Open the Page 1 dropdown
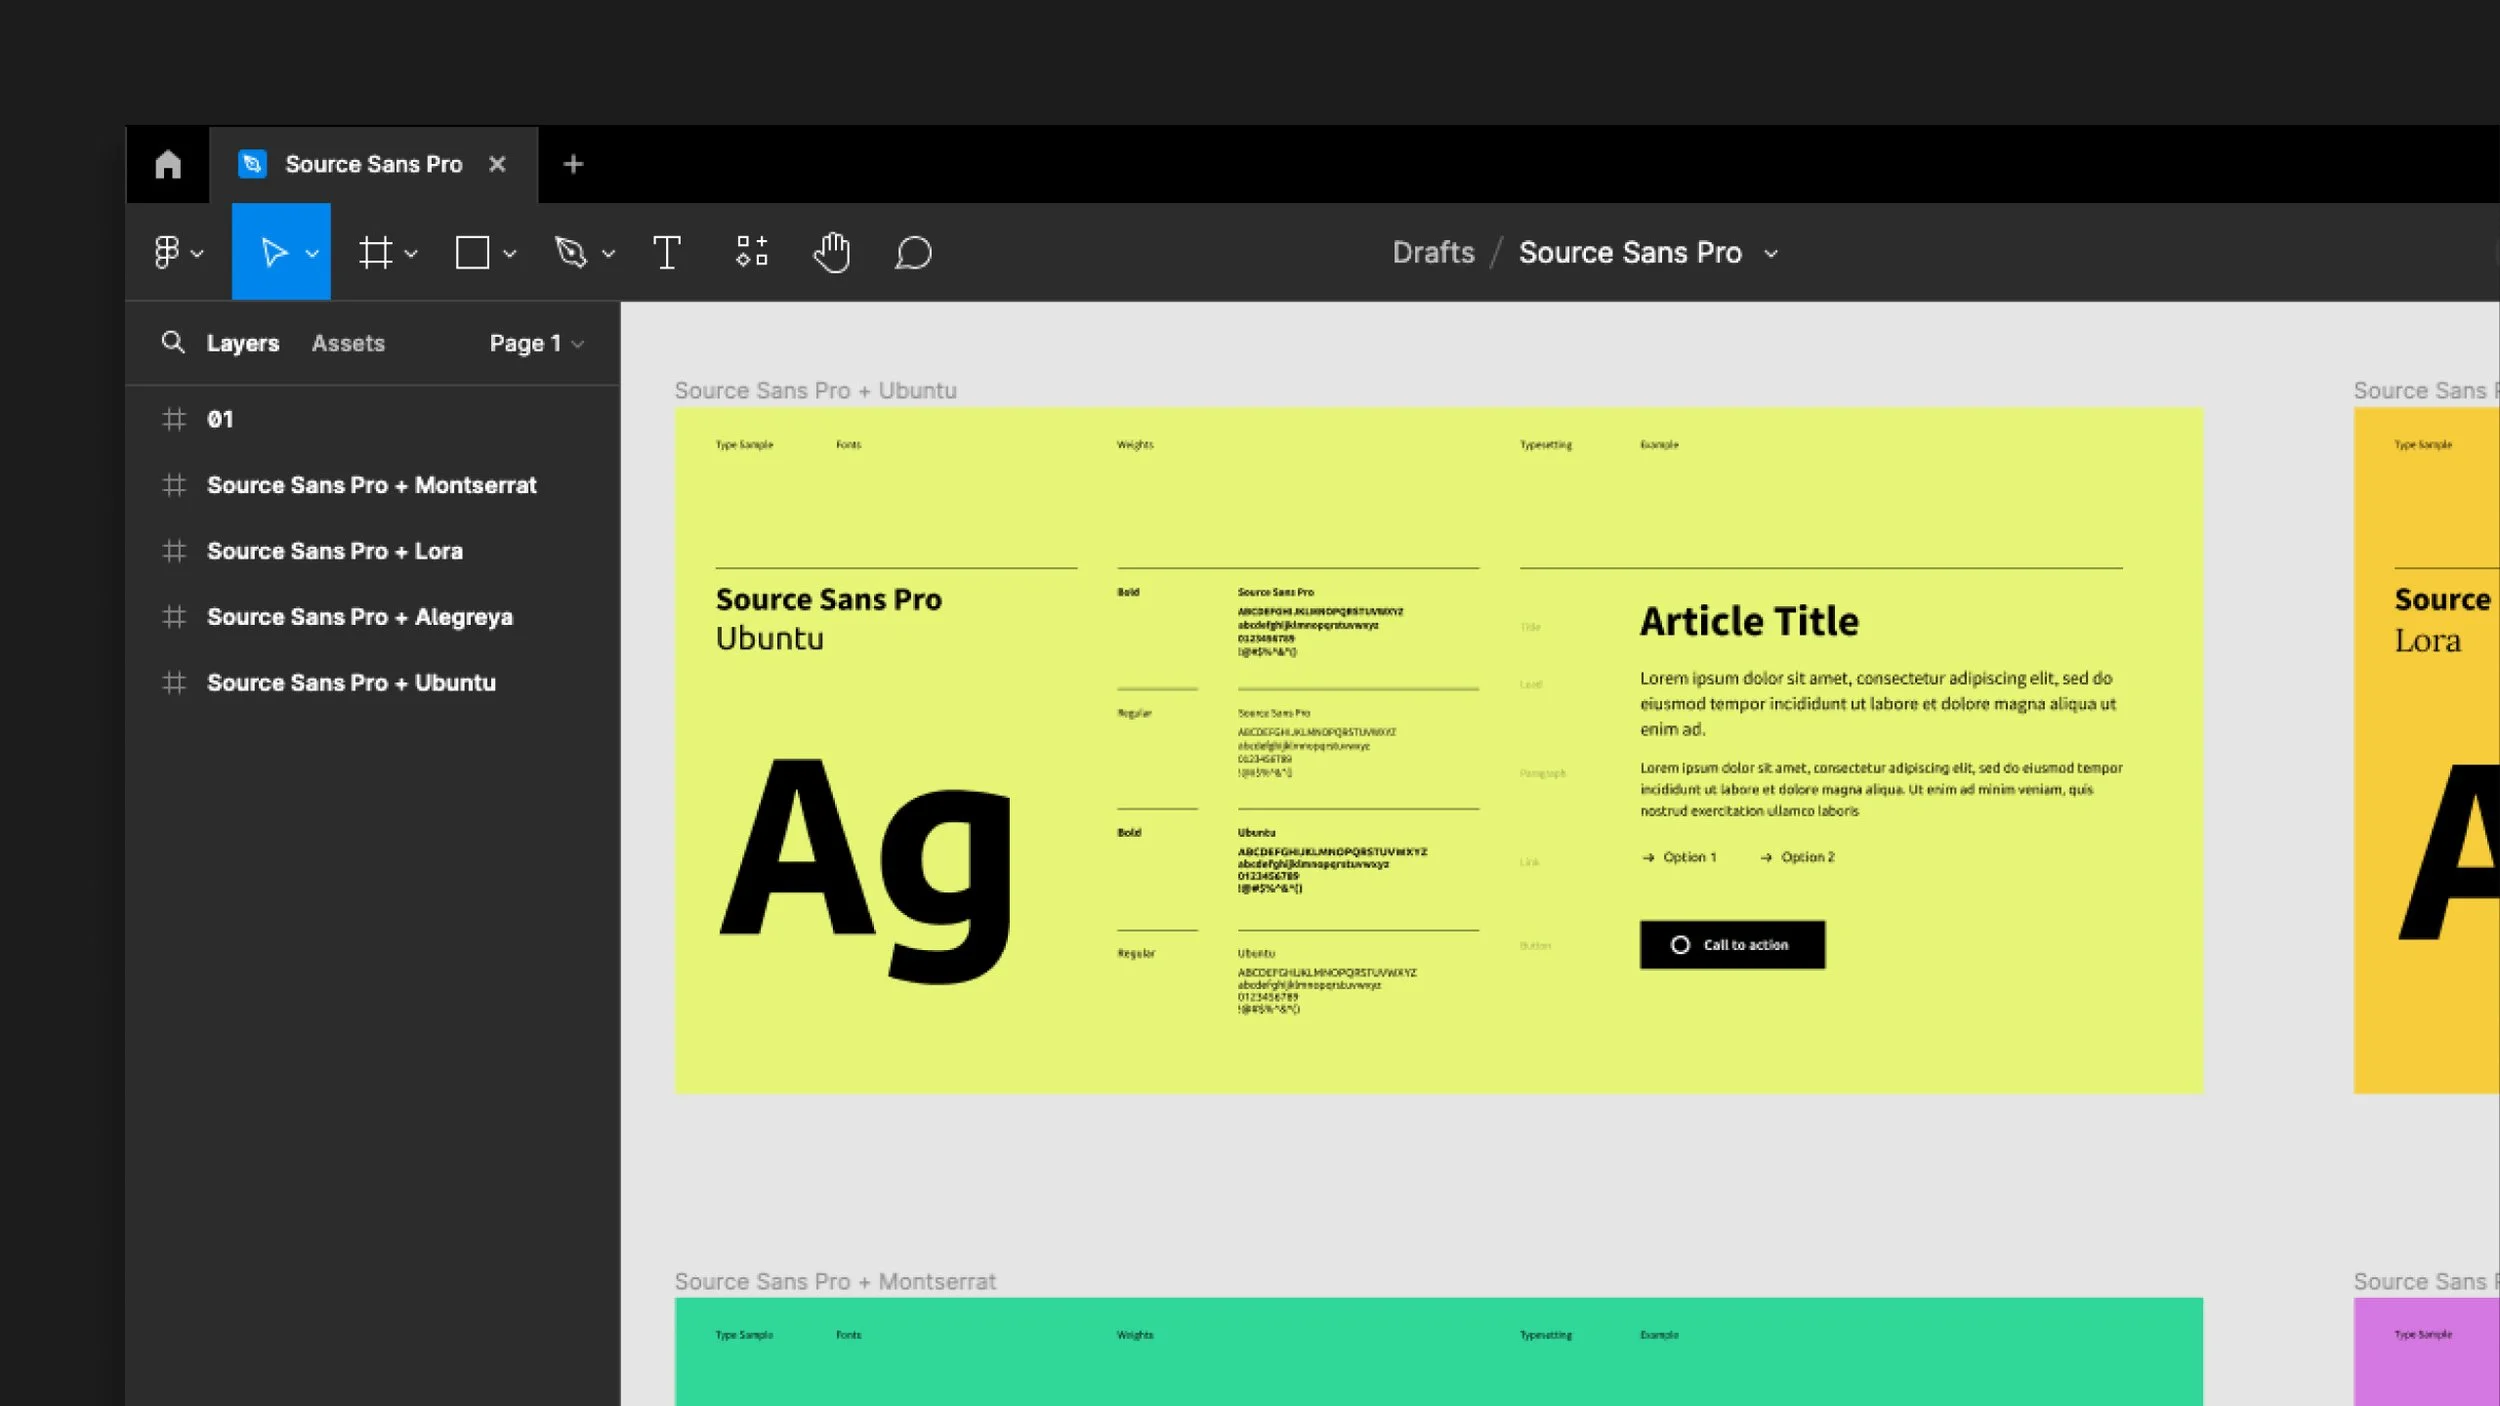 tap(535, 343)
